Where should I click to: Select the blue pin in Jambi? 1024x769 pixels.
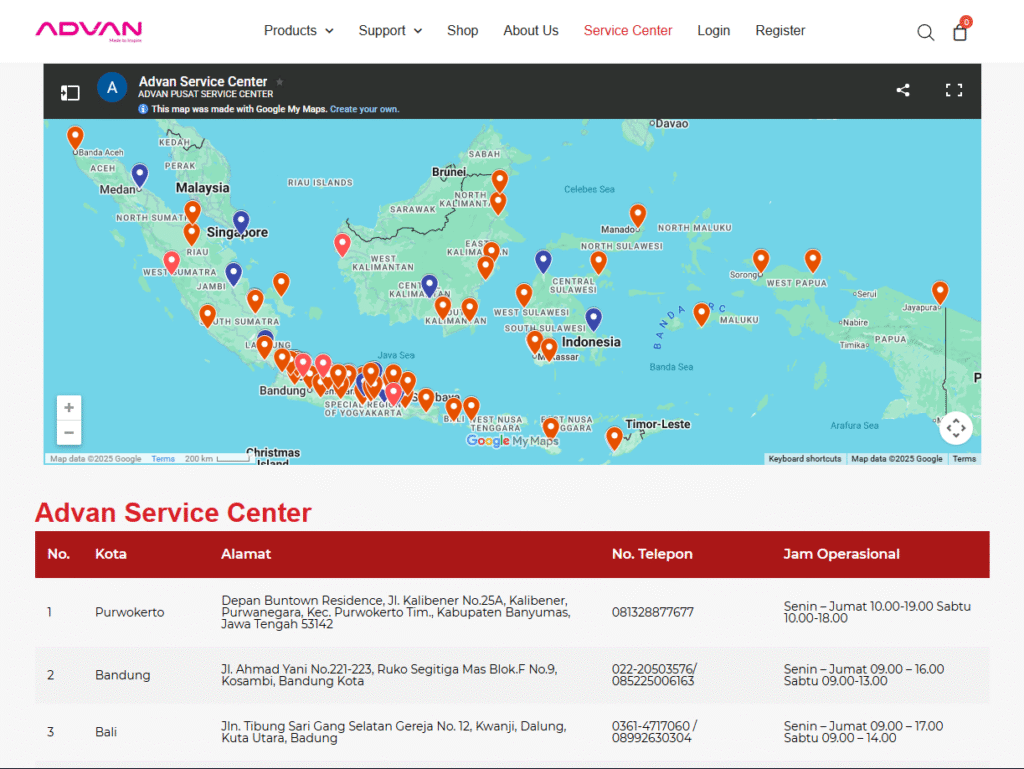[234, 274]
